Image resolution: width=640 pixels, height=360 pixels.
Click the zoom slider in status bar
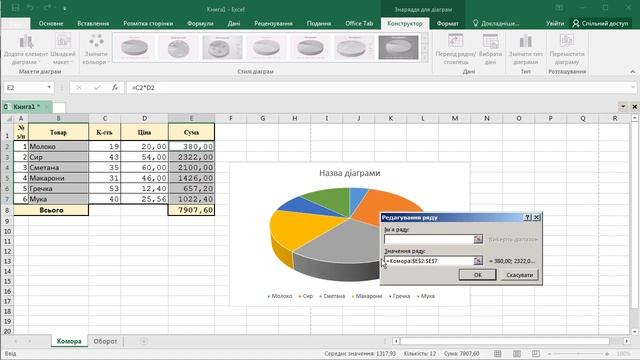point(578,353)
